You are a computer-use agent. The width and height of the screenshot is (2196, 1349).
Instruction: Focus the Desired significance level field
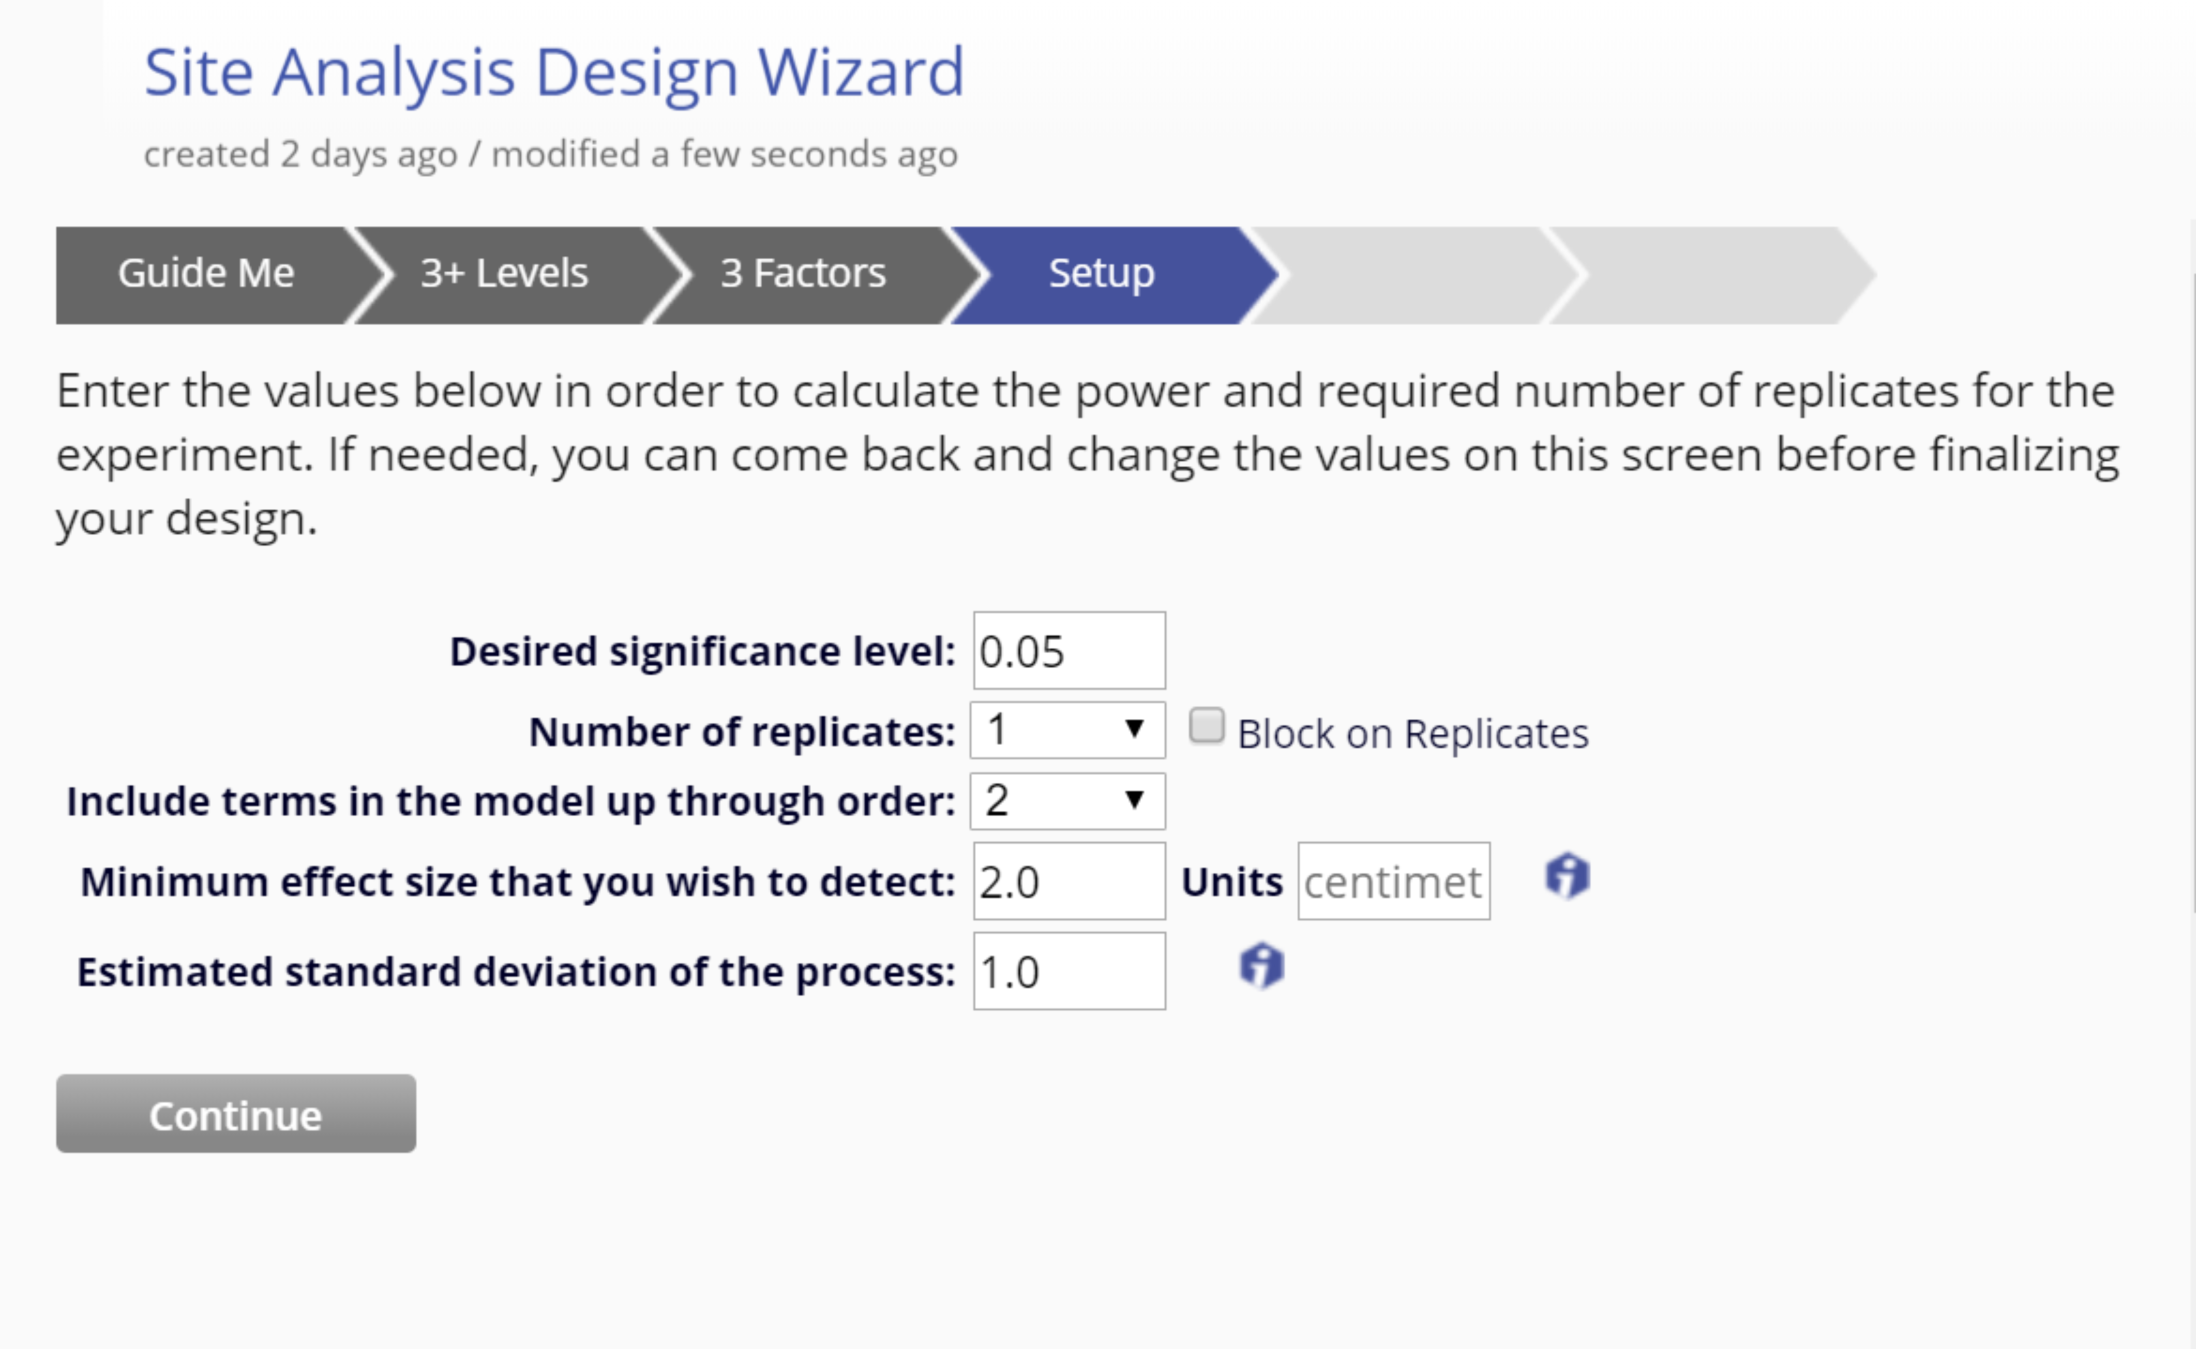[x=1069, y=650]
